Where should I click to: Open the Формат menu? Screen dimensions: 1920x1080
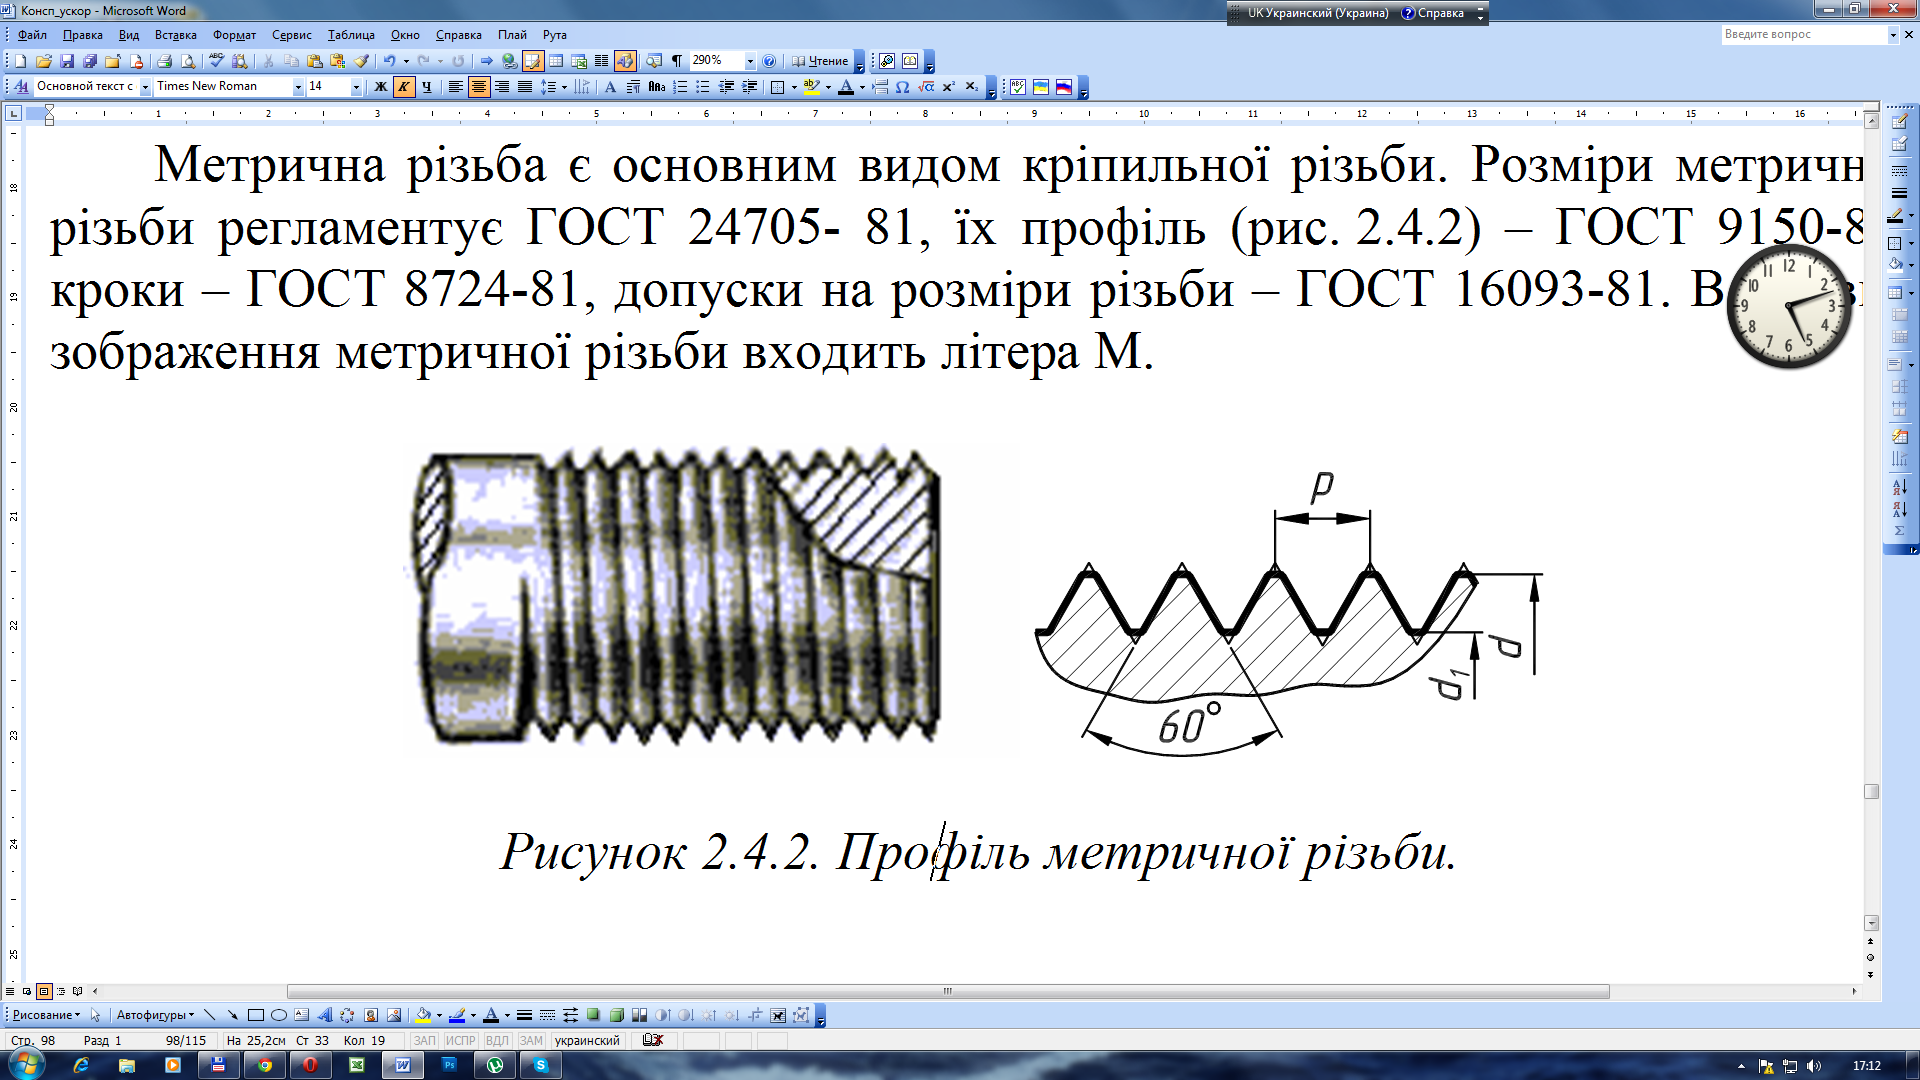(234, 35)
